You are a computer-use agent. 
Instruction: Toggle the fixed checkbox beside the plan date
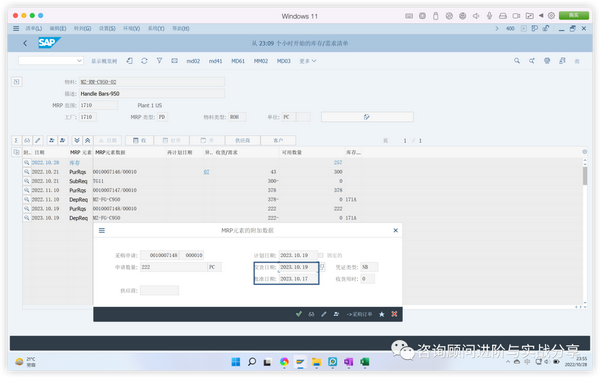[321, 255]
